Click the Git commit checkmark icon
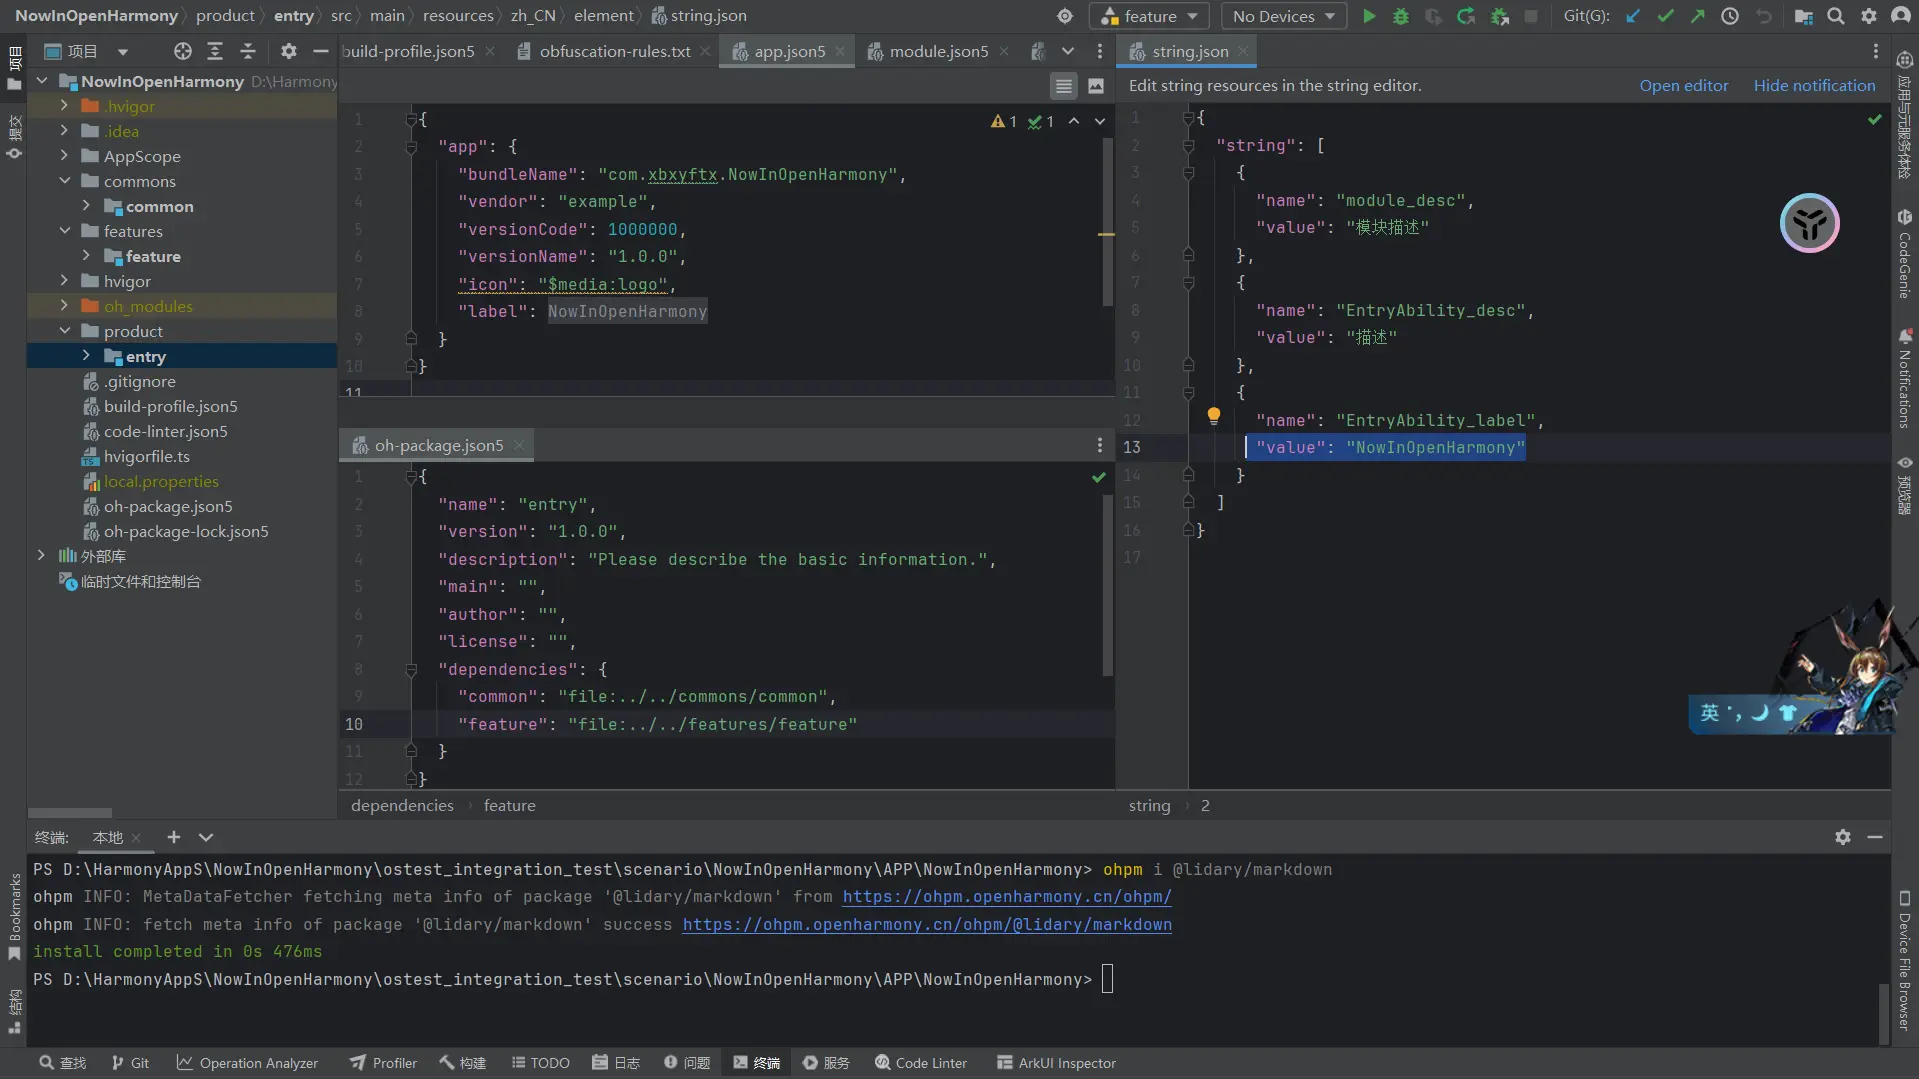The width and height of the screenshot is (1919, 1079). point(1665,16)
